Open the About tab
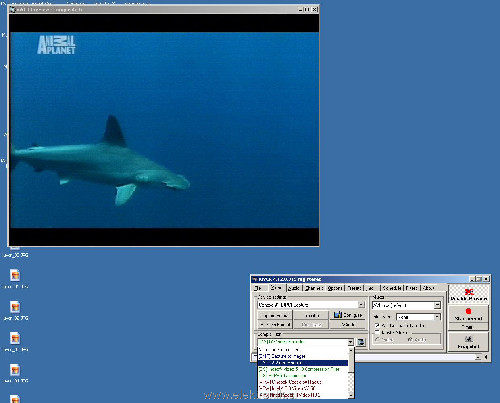 tap(428, 288)
